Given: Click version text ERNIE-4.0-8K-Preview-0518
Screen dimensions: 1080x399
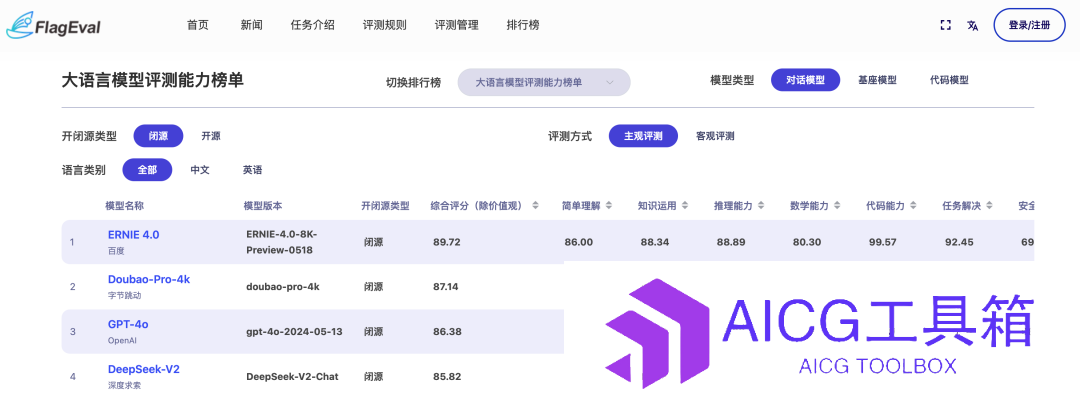Looking at the screenshot, I should [x=282, y=242].
